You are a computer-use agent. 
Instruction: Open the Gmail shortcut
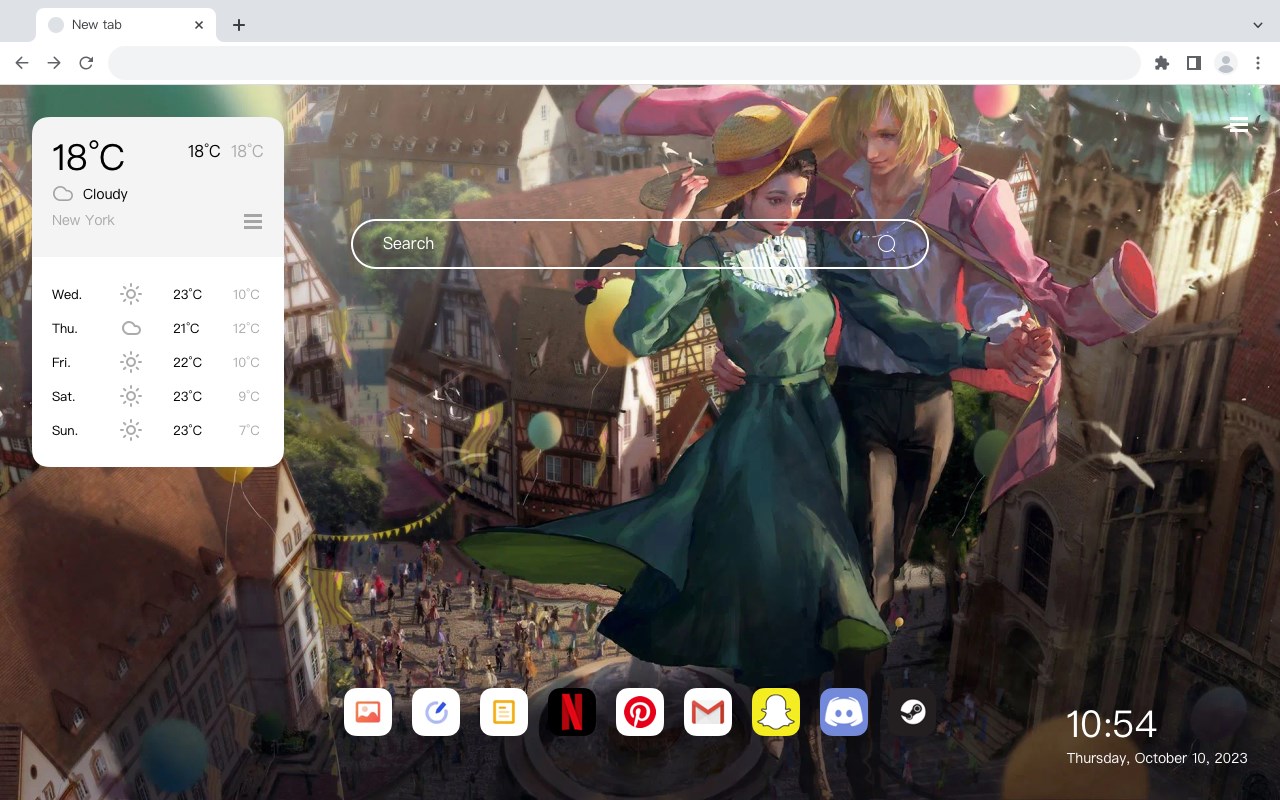(708, 712)
